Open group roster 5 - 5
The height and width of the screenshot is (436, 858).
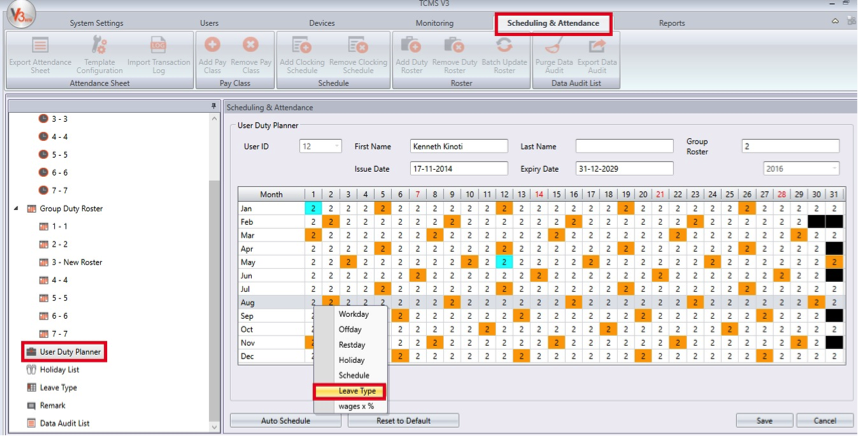click(53, 298)
